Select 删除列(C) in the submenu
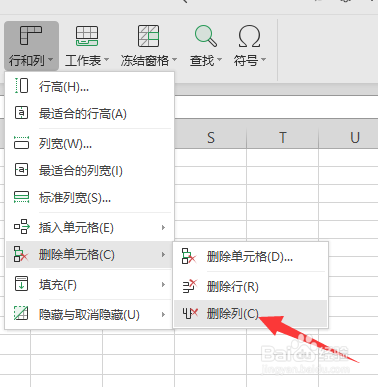This screenshot has height=387, width=378. 250,313
